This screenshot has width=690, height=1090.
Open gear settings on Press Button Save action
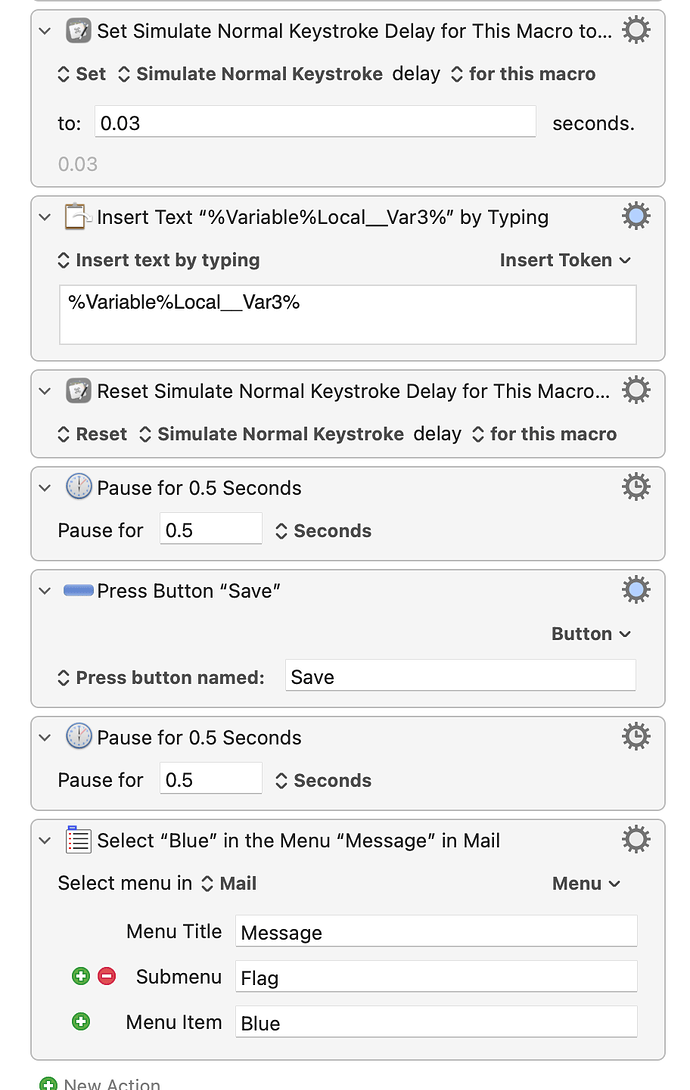(636, 589)
